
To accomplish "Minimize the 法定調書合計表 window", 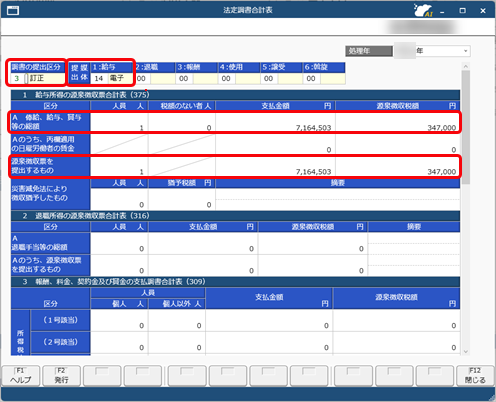I will (x=442, y=11).
